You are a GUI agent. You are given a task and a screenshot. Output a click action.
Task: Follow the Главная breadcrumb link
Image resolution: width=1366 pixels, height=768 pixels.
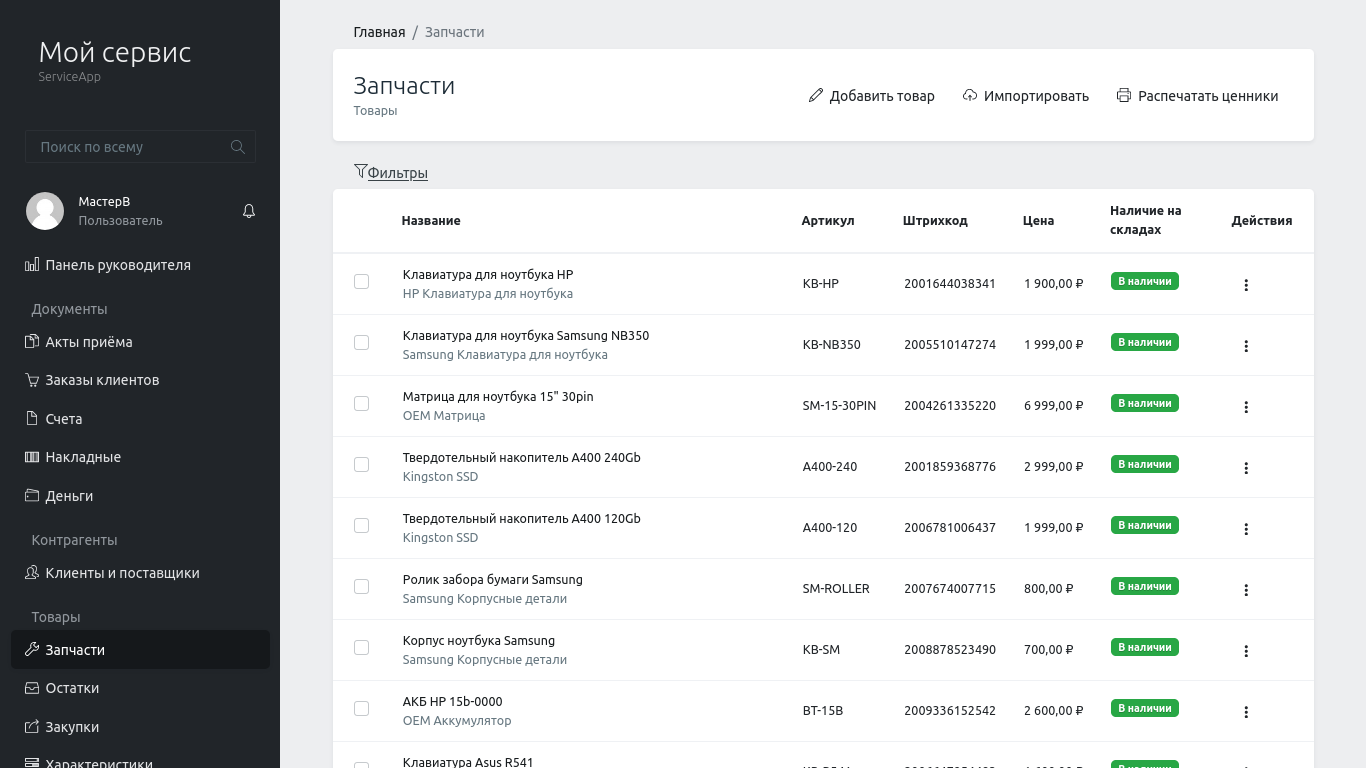(379, 32)
